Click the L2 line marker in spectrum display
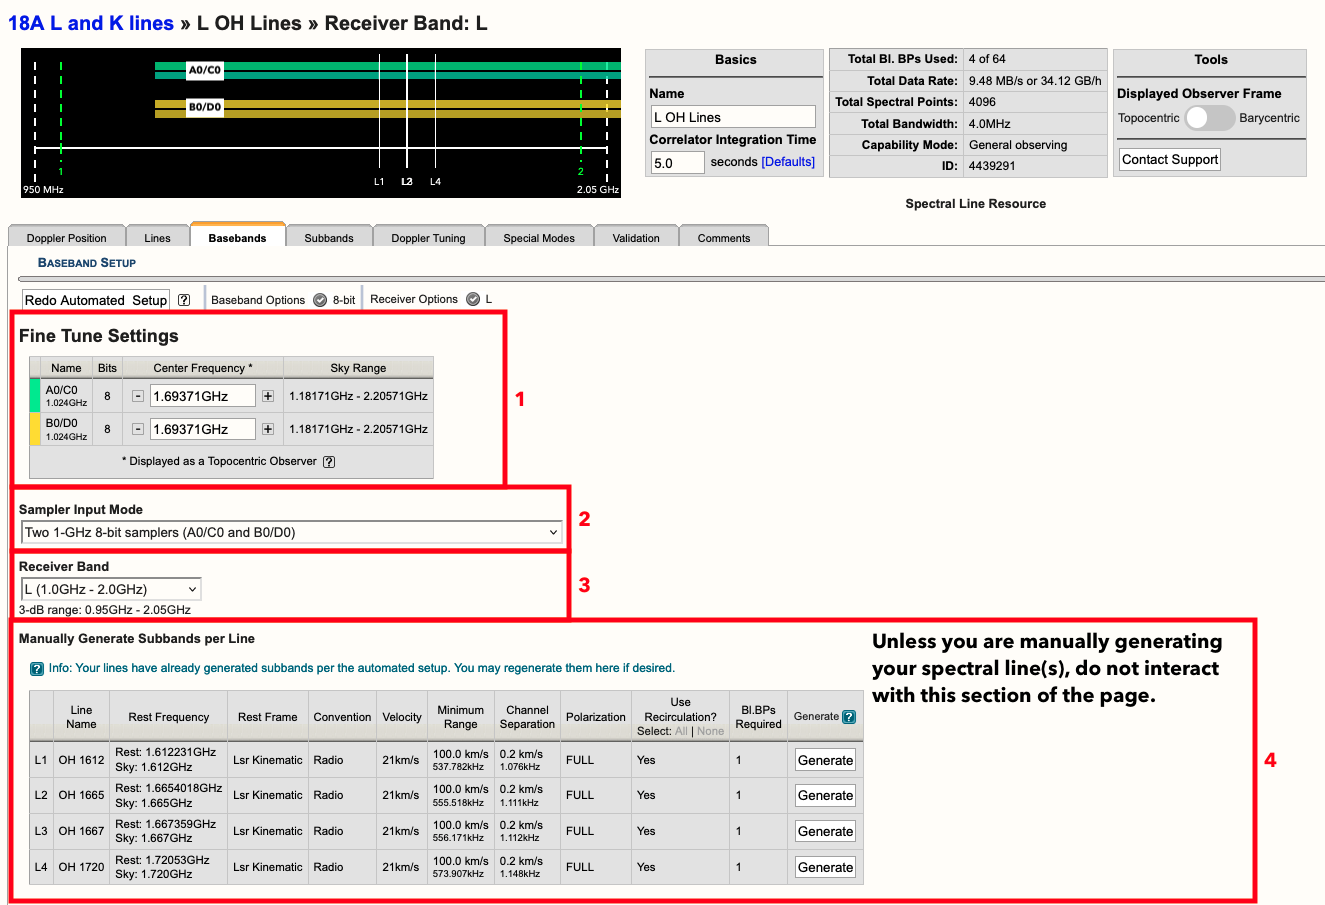1325x905 pixels. coord(407,181)
